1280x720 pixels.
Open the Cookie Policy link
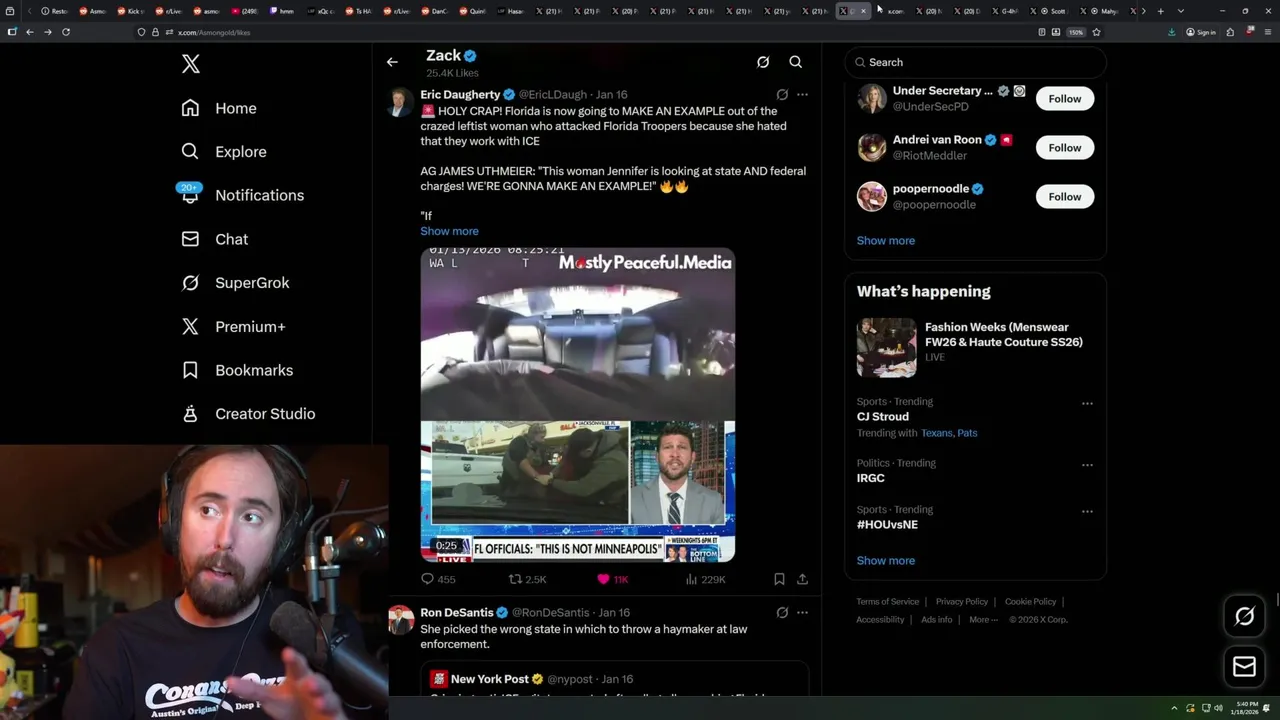pos(1030,602)
